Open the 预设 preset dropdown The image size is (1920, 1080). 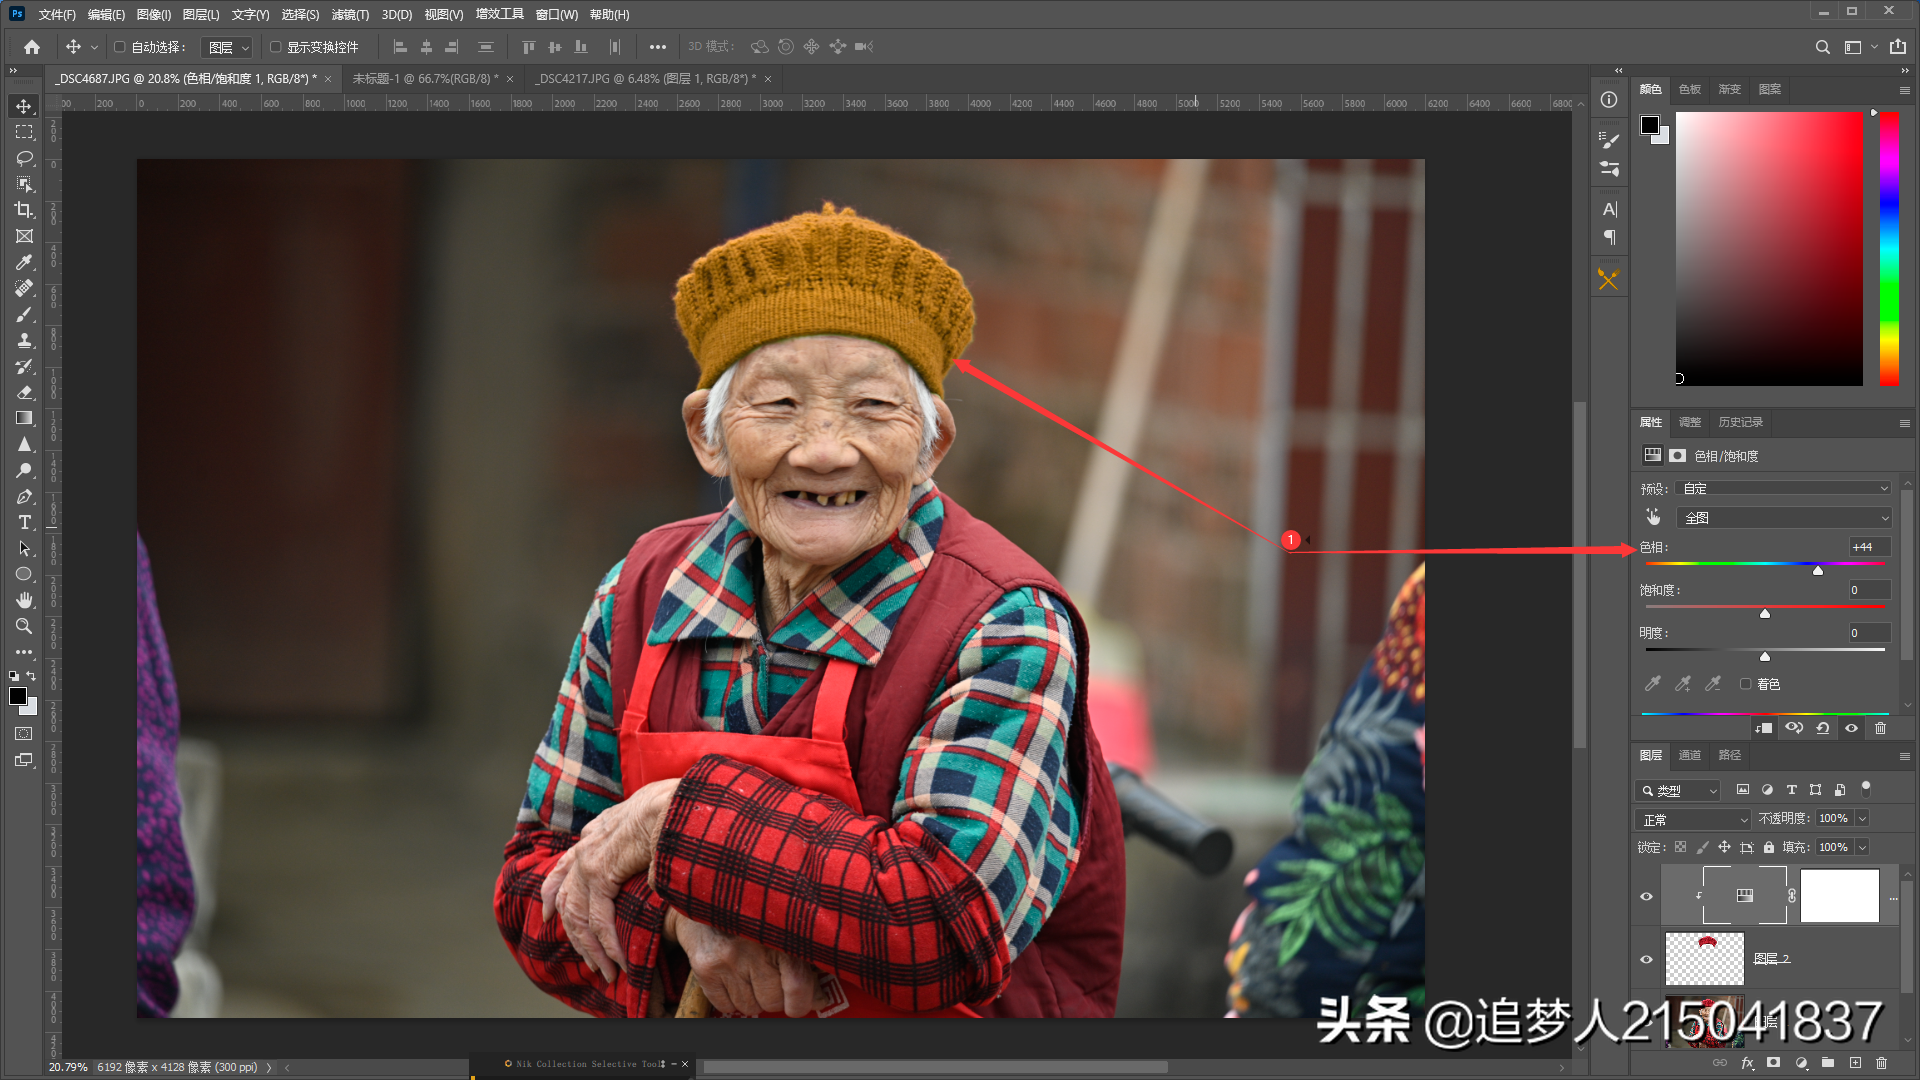(1785, 489)
